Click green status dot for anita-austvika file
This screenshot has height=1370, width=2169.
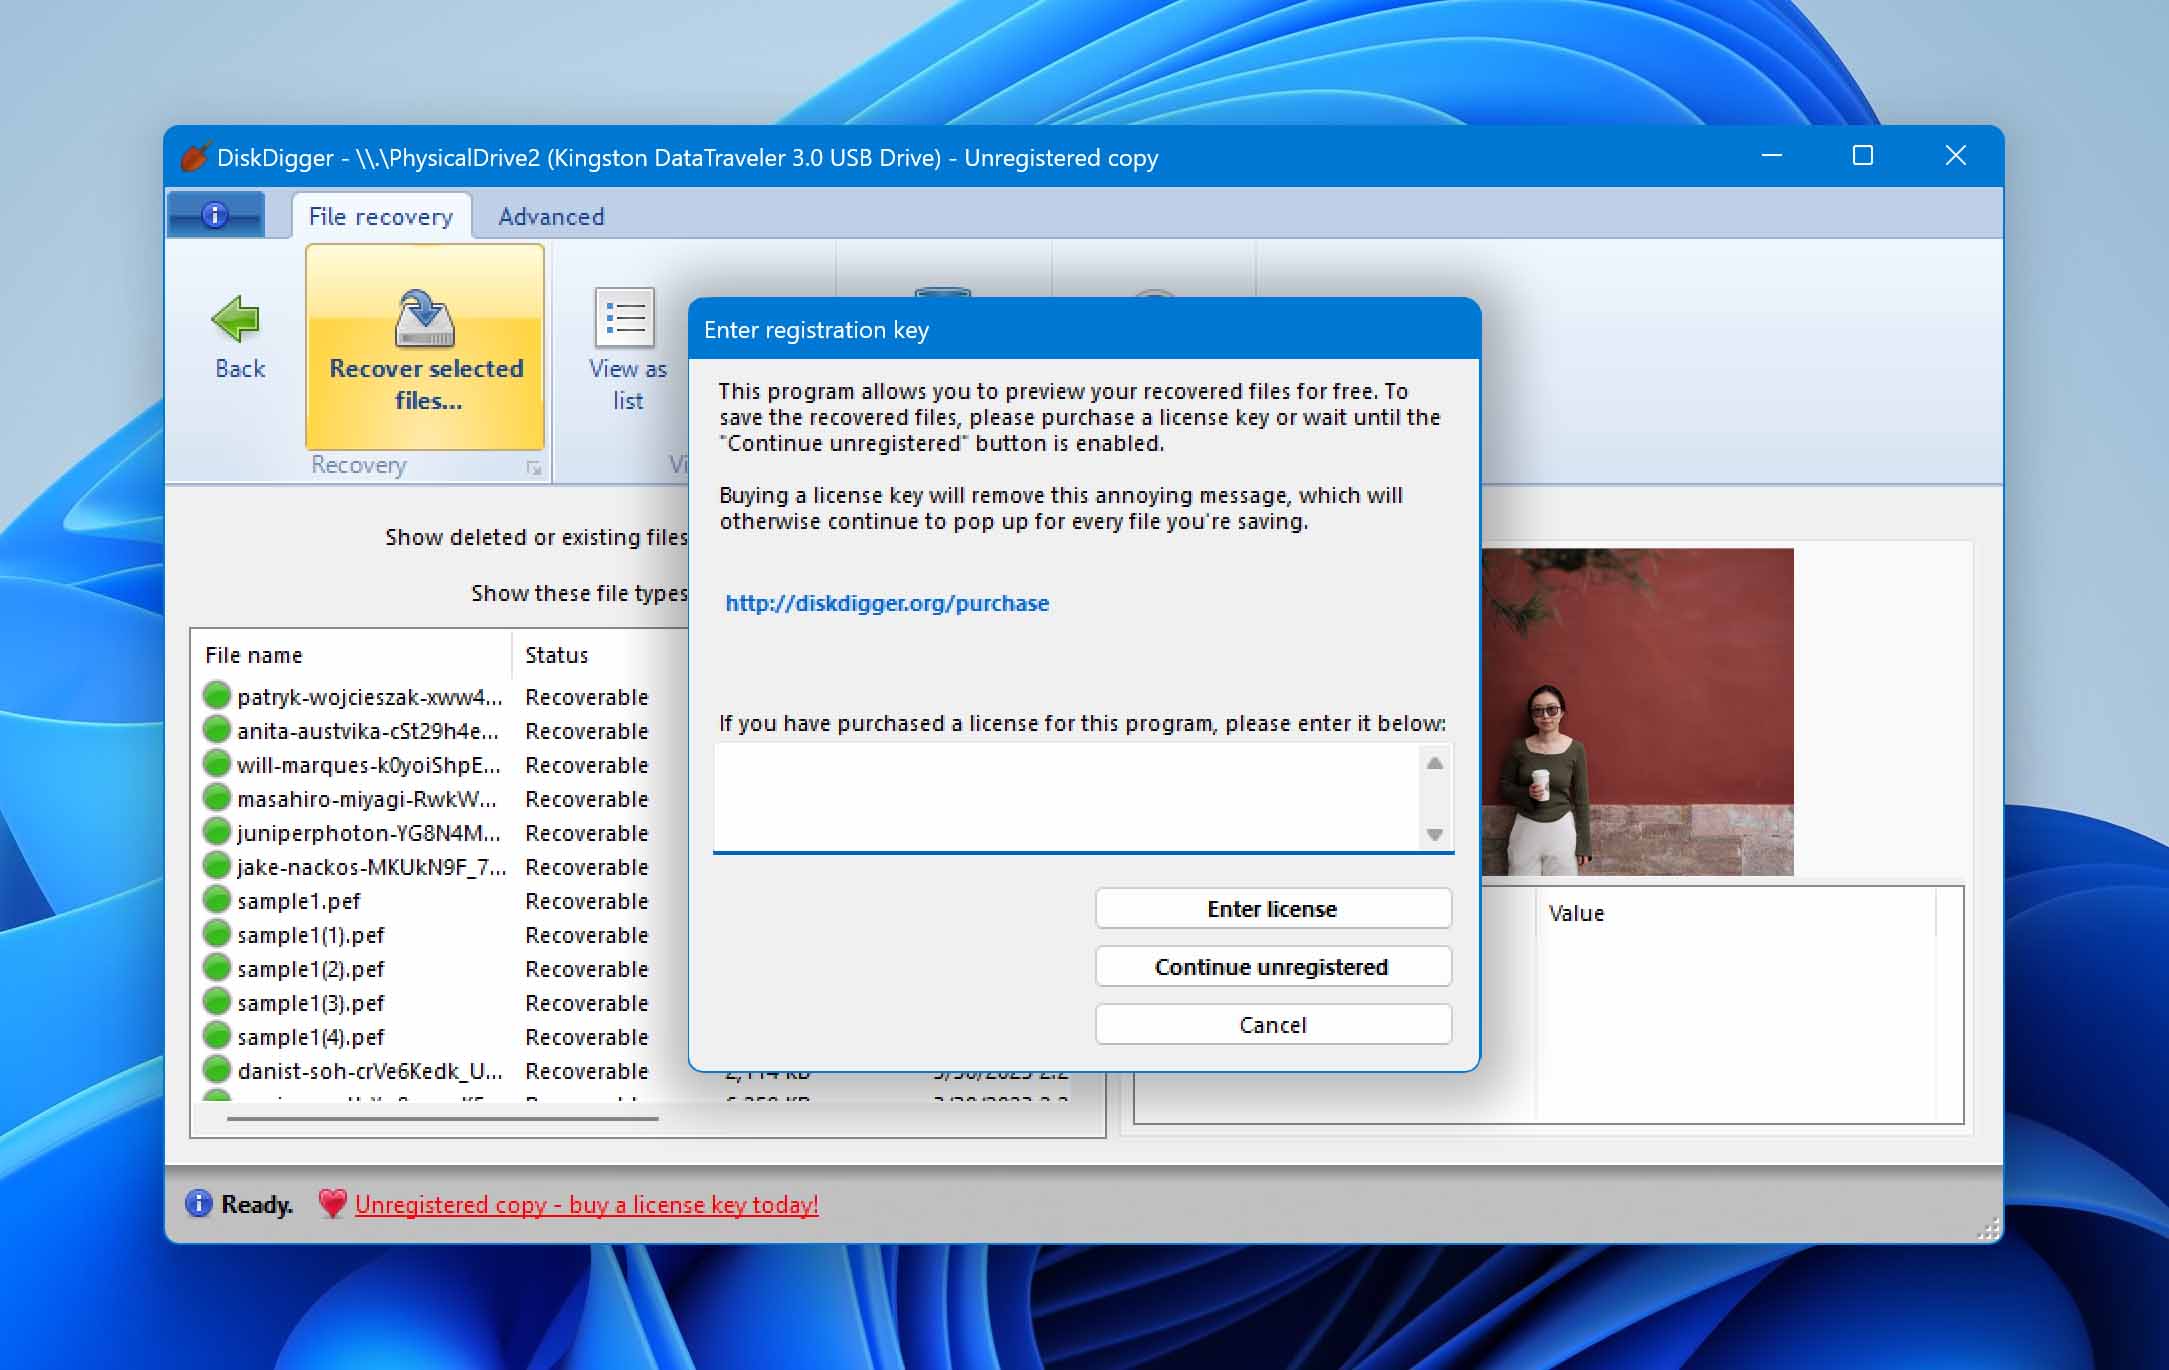point(216,729)
